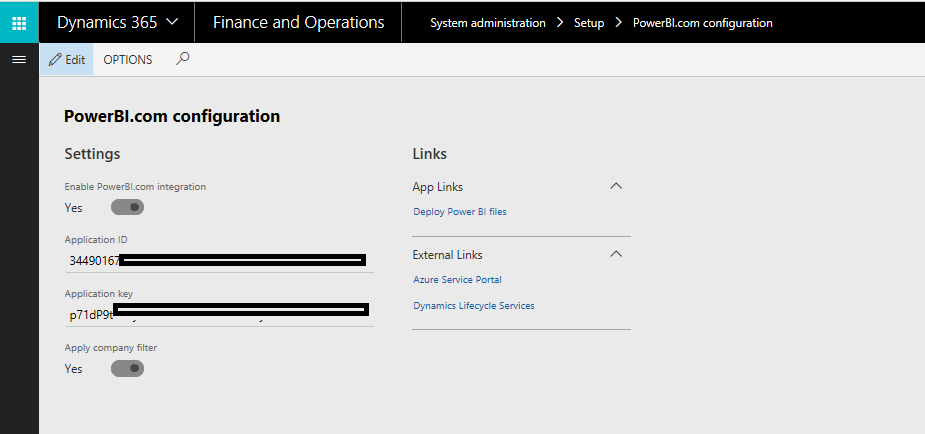The image size is (925, 434).
Task: Click the Finance and Operations header
Action: point(298,22)
